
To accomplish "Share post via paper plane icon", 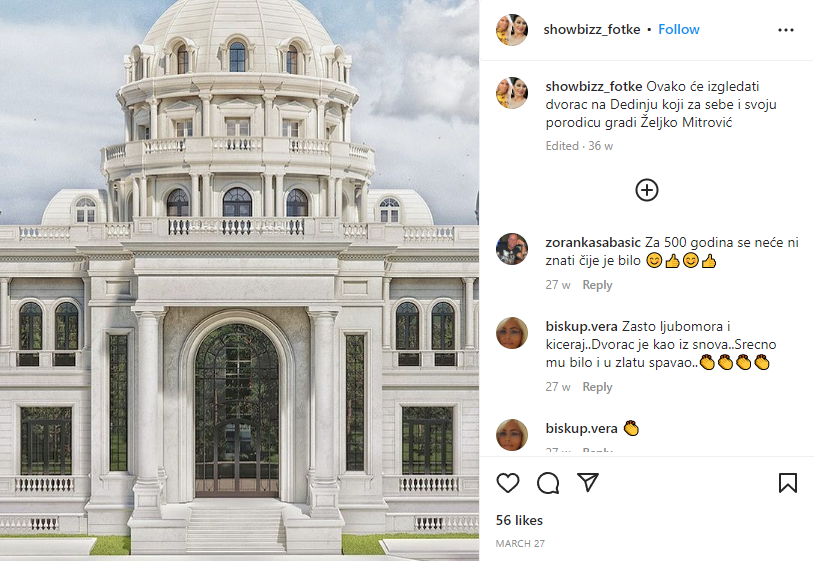I will (588, 482).
